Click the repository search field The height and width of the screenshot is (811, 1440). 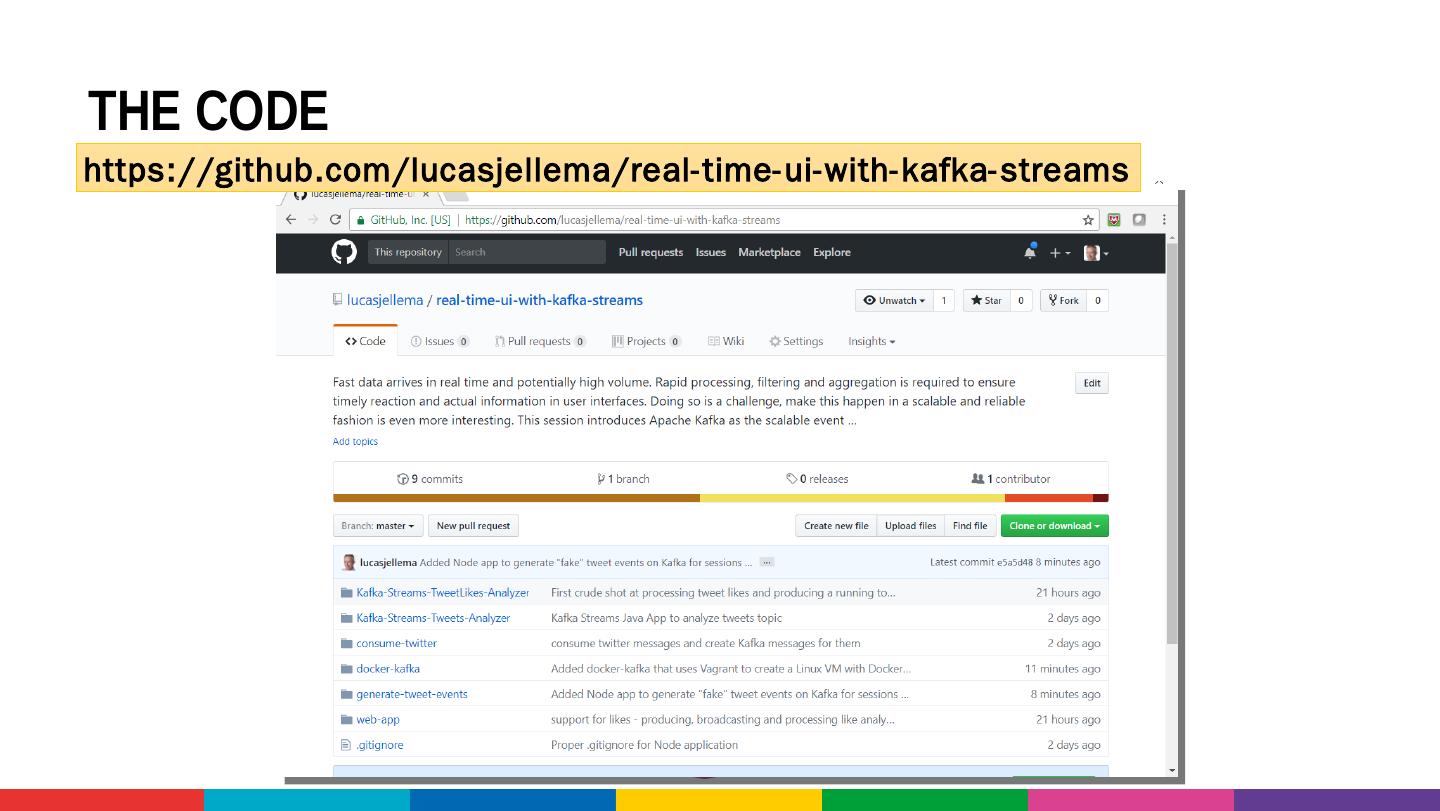pyautogui.click(x=526, y=253)
